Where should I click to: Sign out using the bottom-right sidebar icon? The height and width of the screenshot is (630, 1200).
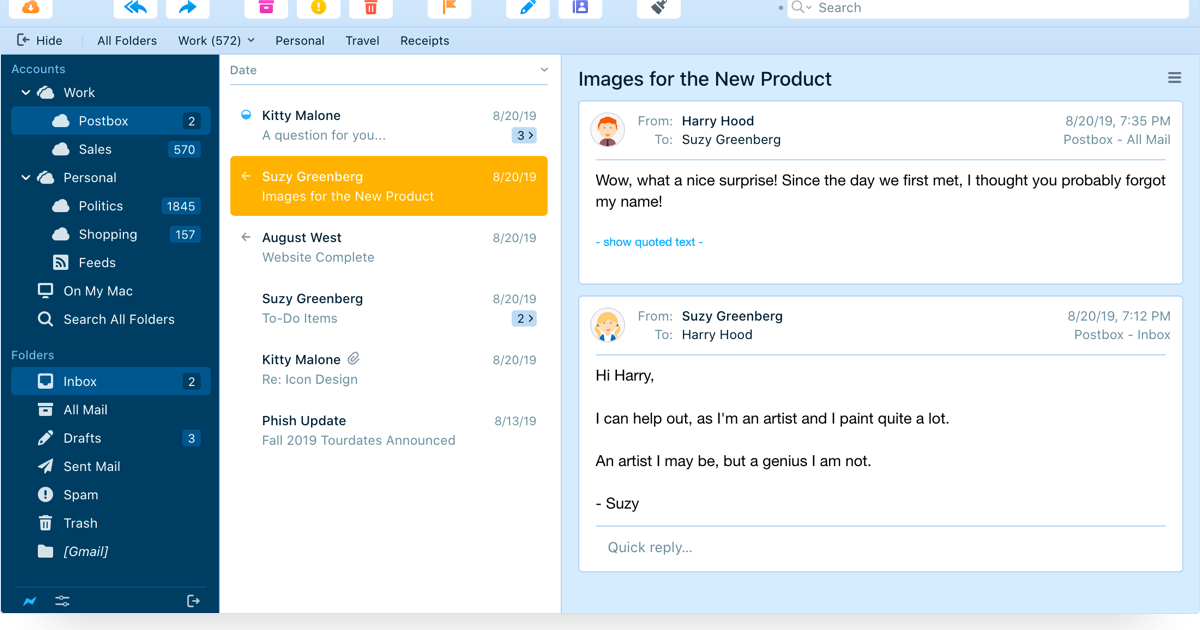tap(193, 600)
